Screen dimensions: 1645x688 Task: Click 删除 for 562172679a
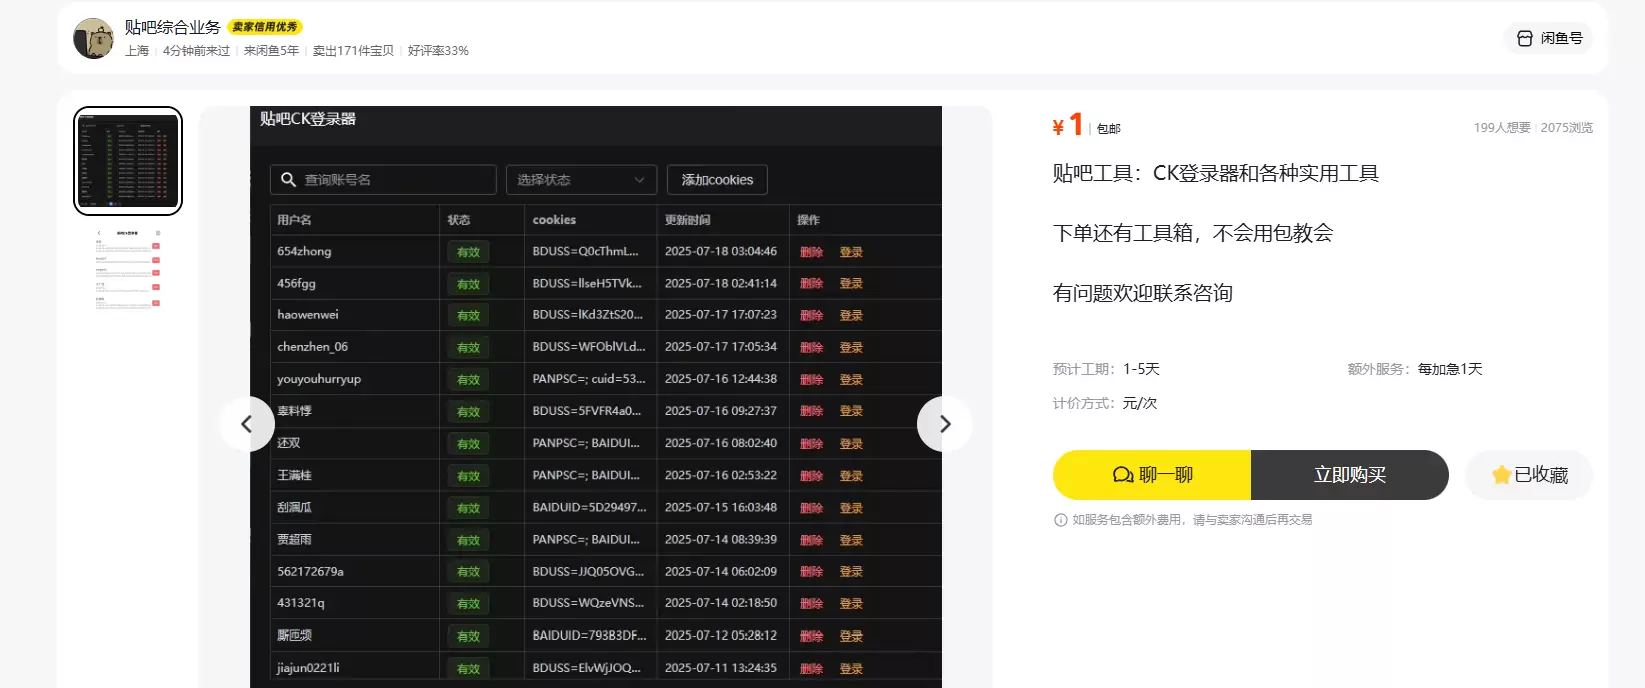coord(811,572)
